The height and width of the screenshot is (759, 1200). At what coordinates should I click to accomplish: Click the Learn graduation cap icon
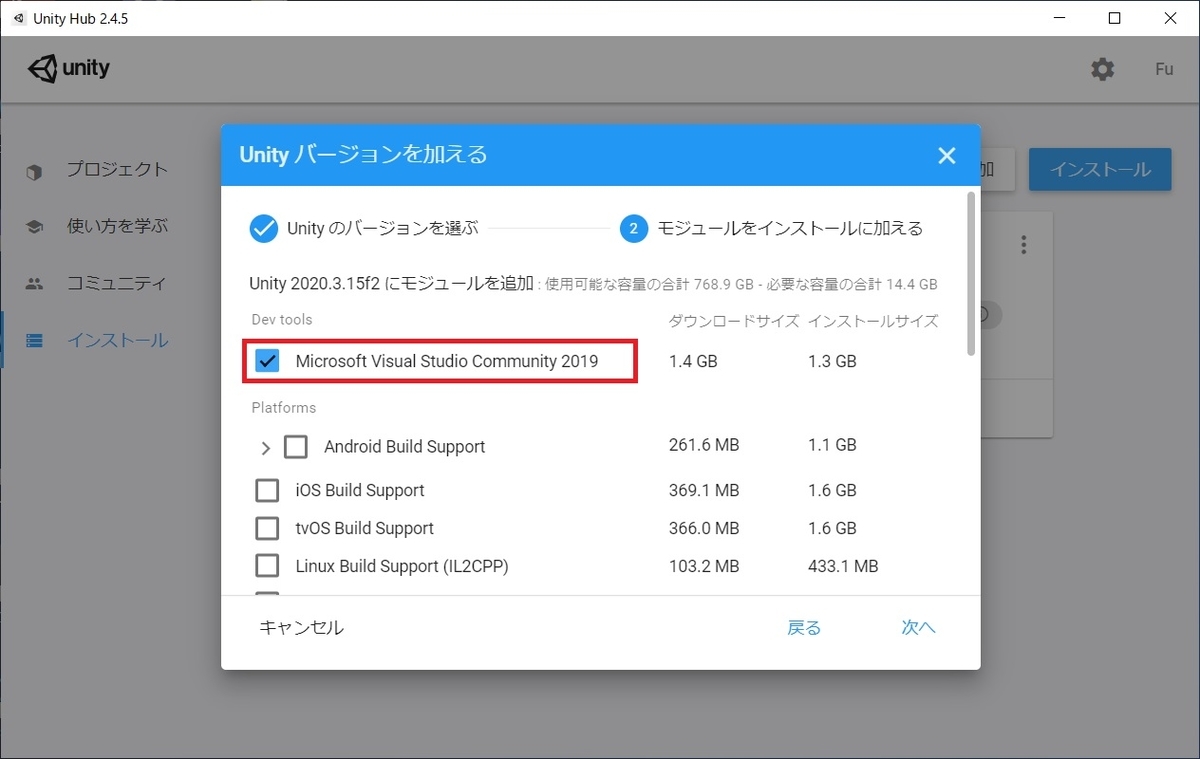pyautogui.click(x=35, y=227)
